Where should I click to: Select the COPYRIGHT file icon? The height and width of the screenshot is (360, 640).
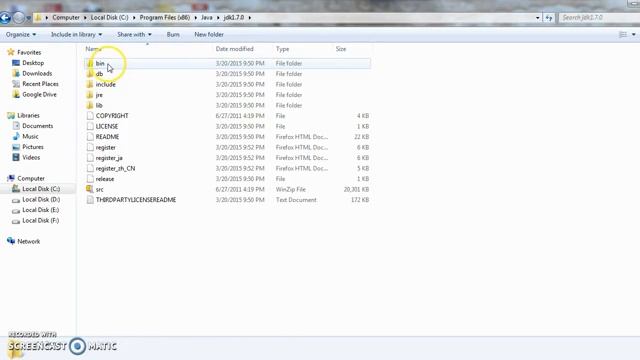click(90, 116)
